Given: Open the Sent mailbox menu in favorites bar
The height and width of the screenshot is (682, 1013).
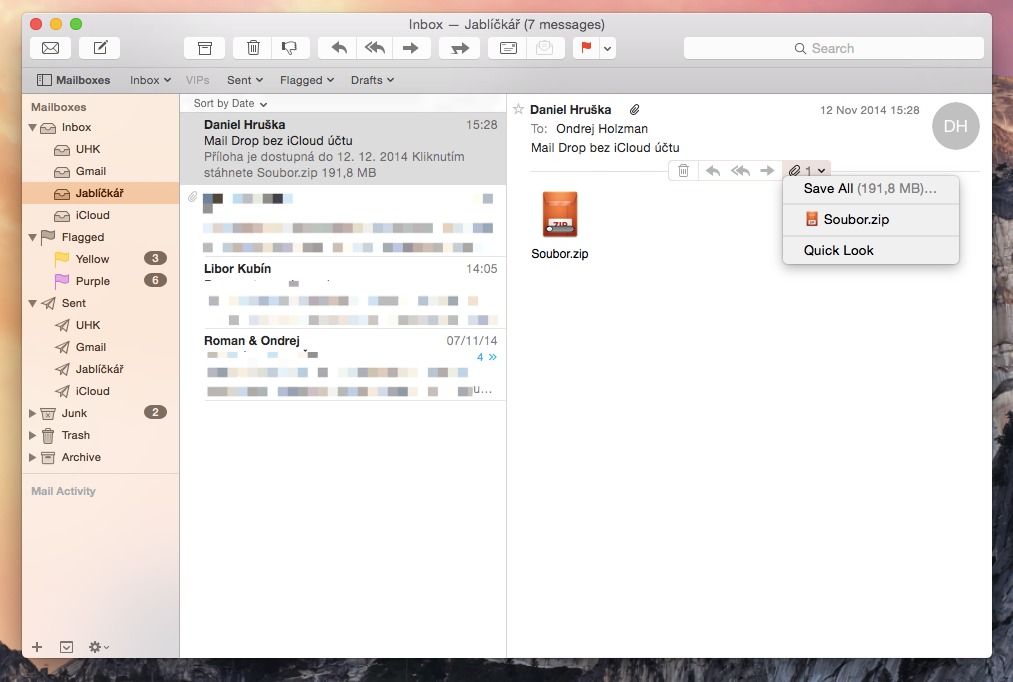Looking at the screenshot, I should coord(244,80).
